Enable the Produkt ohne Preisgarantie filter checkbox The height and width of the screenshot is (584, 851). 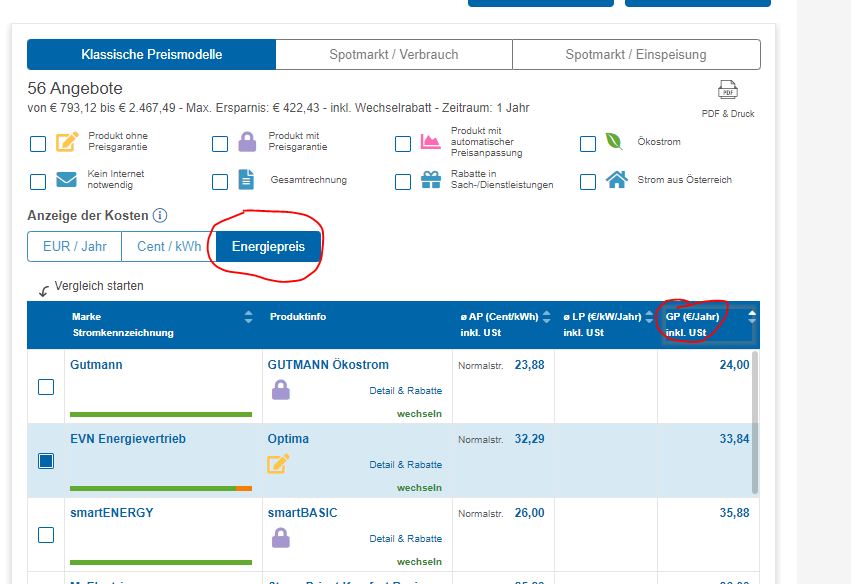pyautogui.click(x=38, y=144)
